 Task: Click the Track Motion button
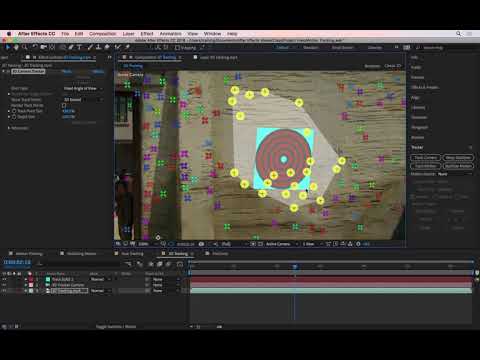click(426, 166)
